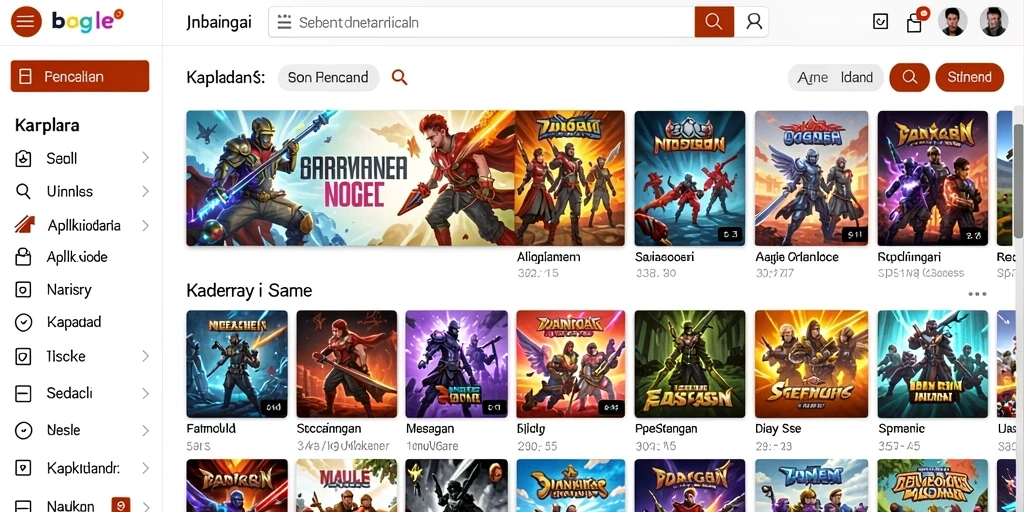This screenshot has height=512, width=1024.
Task: Select the Ame option in the filter pill
Action: [x=813, y=78]
